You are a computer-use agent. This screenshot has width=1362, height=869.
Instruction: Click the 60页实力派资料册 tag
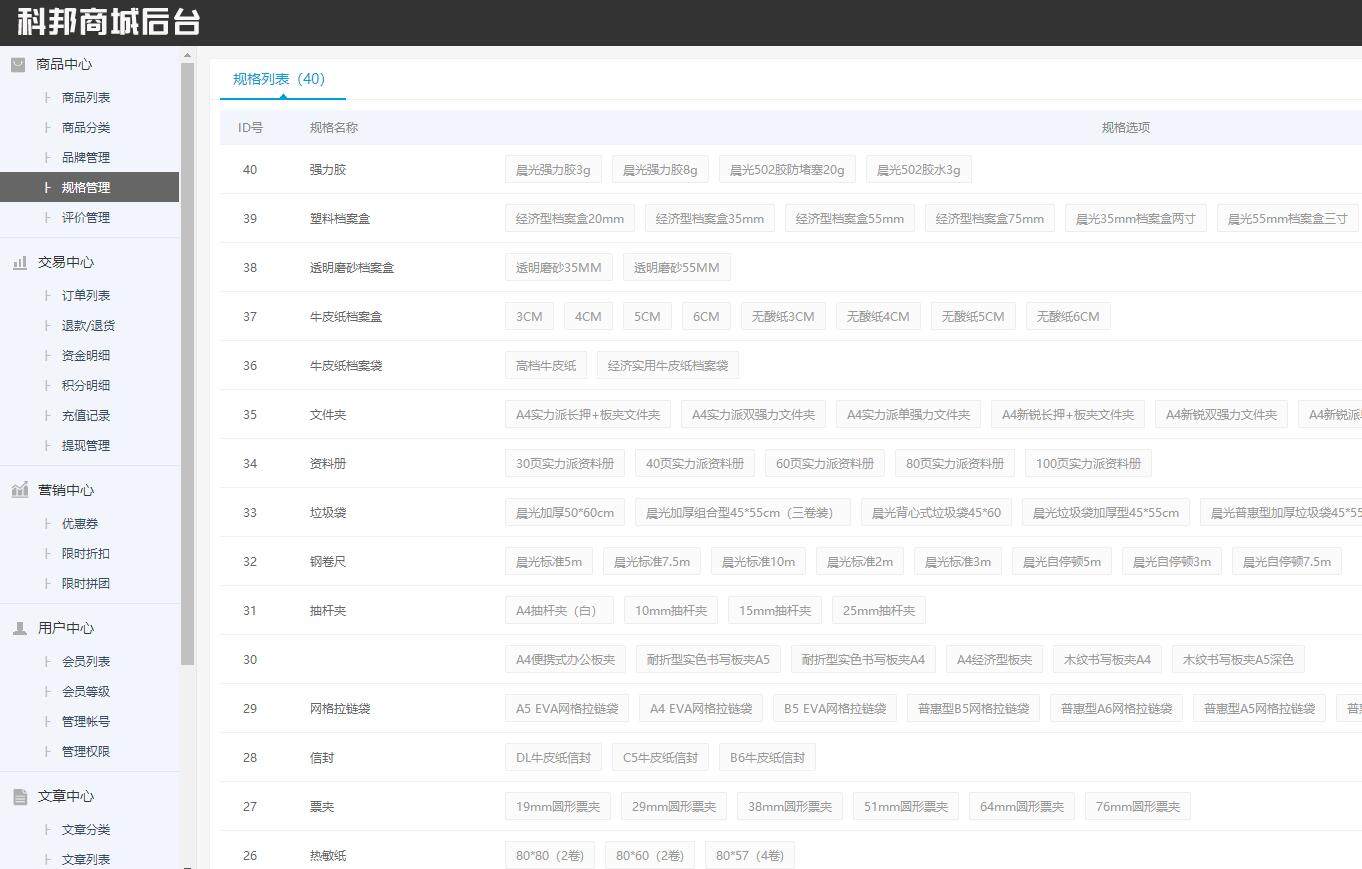point(825,464)
